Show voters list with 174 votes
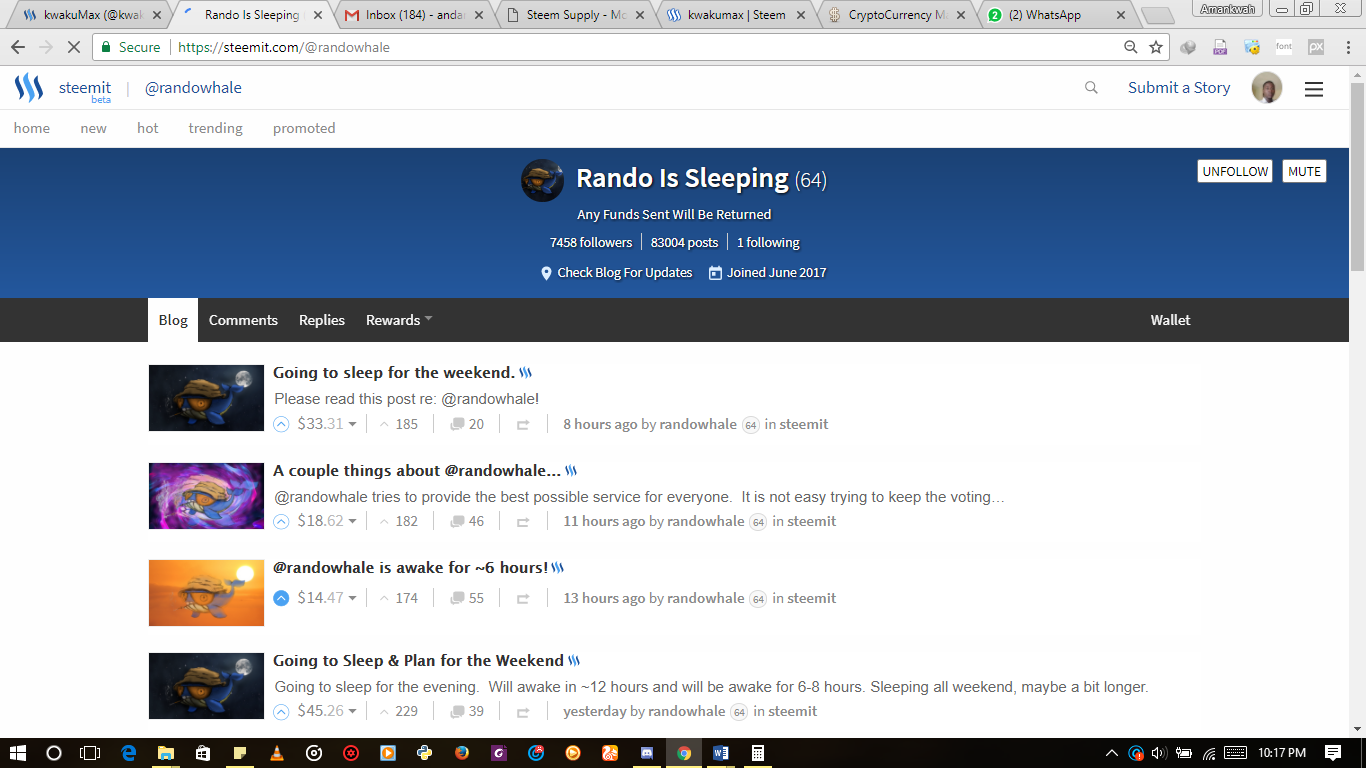1366x768 pixels. click(398, 598)
